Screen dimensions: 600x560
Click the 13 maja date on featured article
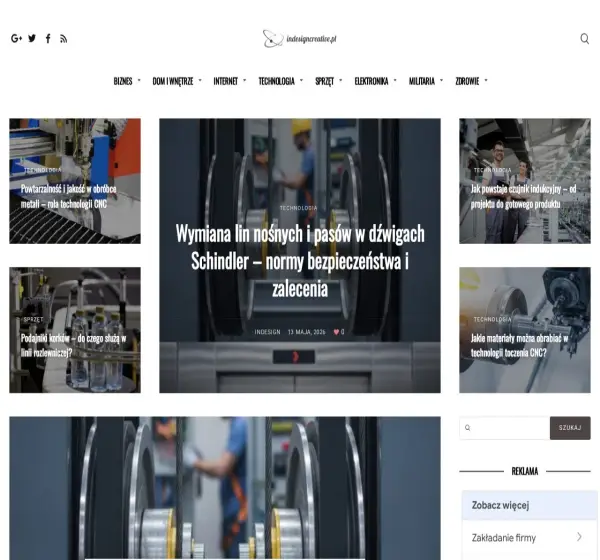(307, 332)
